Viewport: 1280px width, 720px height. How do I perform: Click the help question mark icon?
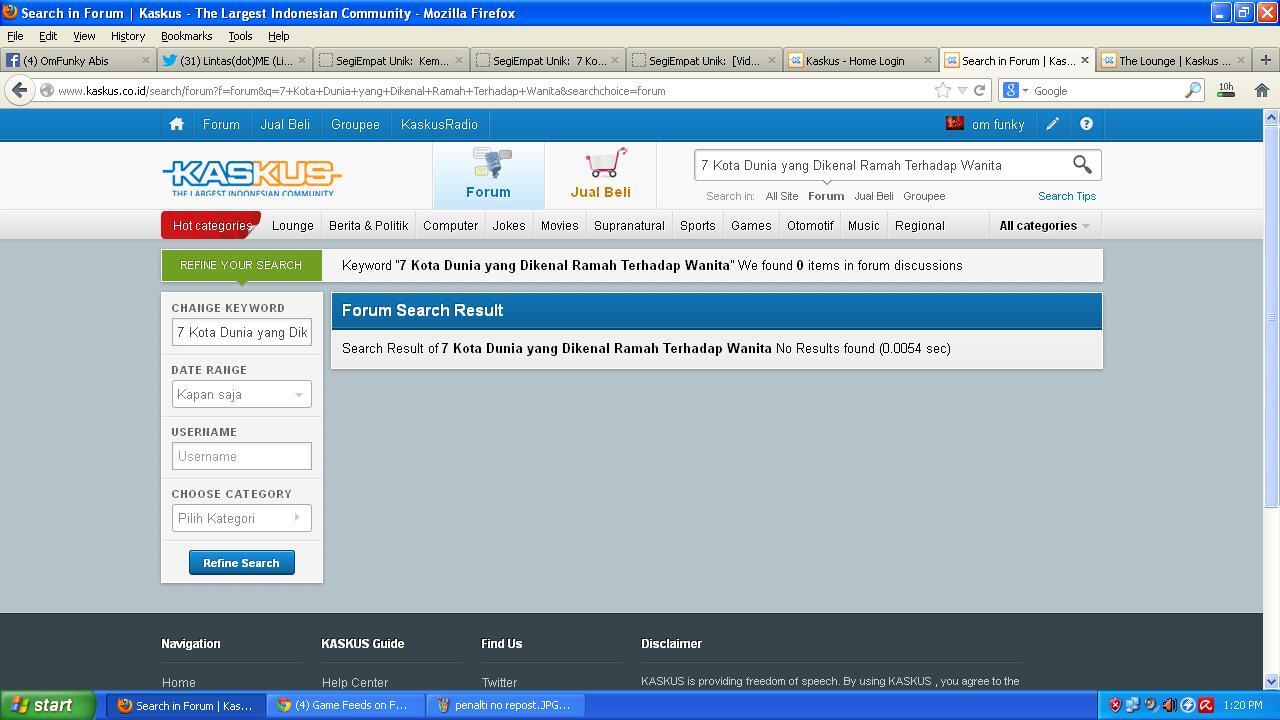pyautogui.click(x=1086, y=124)
